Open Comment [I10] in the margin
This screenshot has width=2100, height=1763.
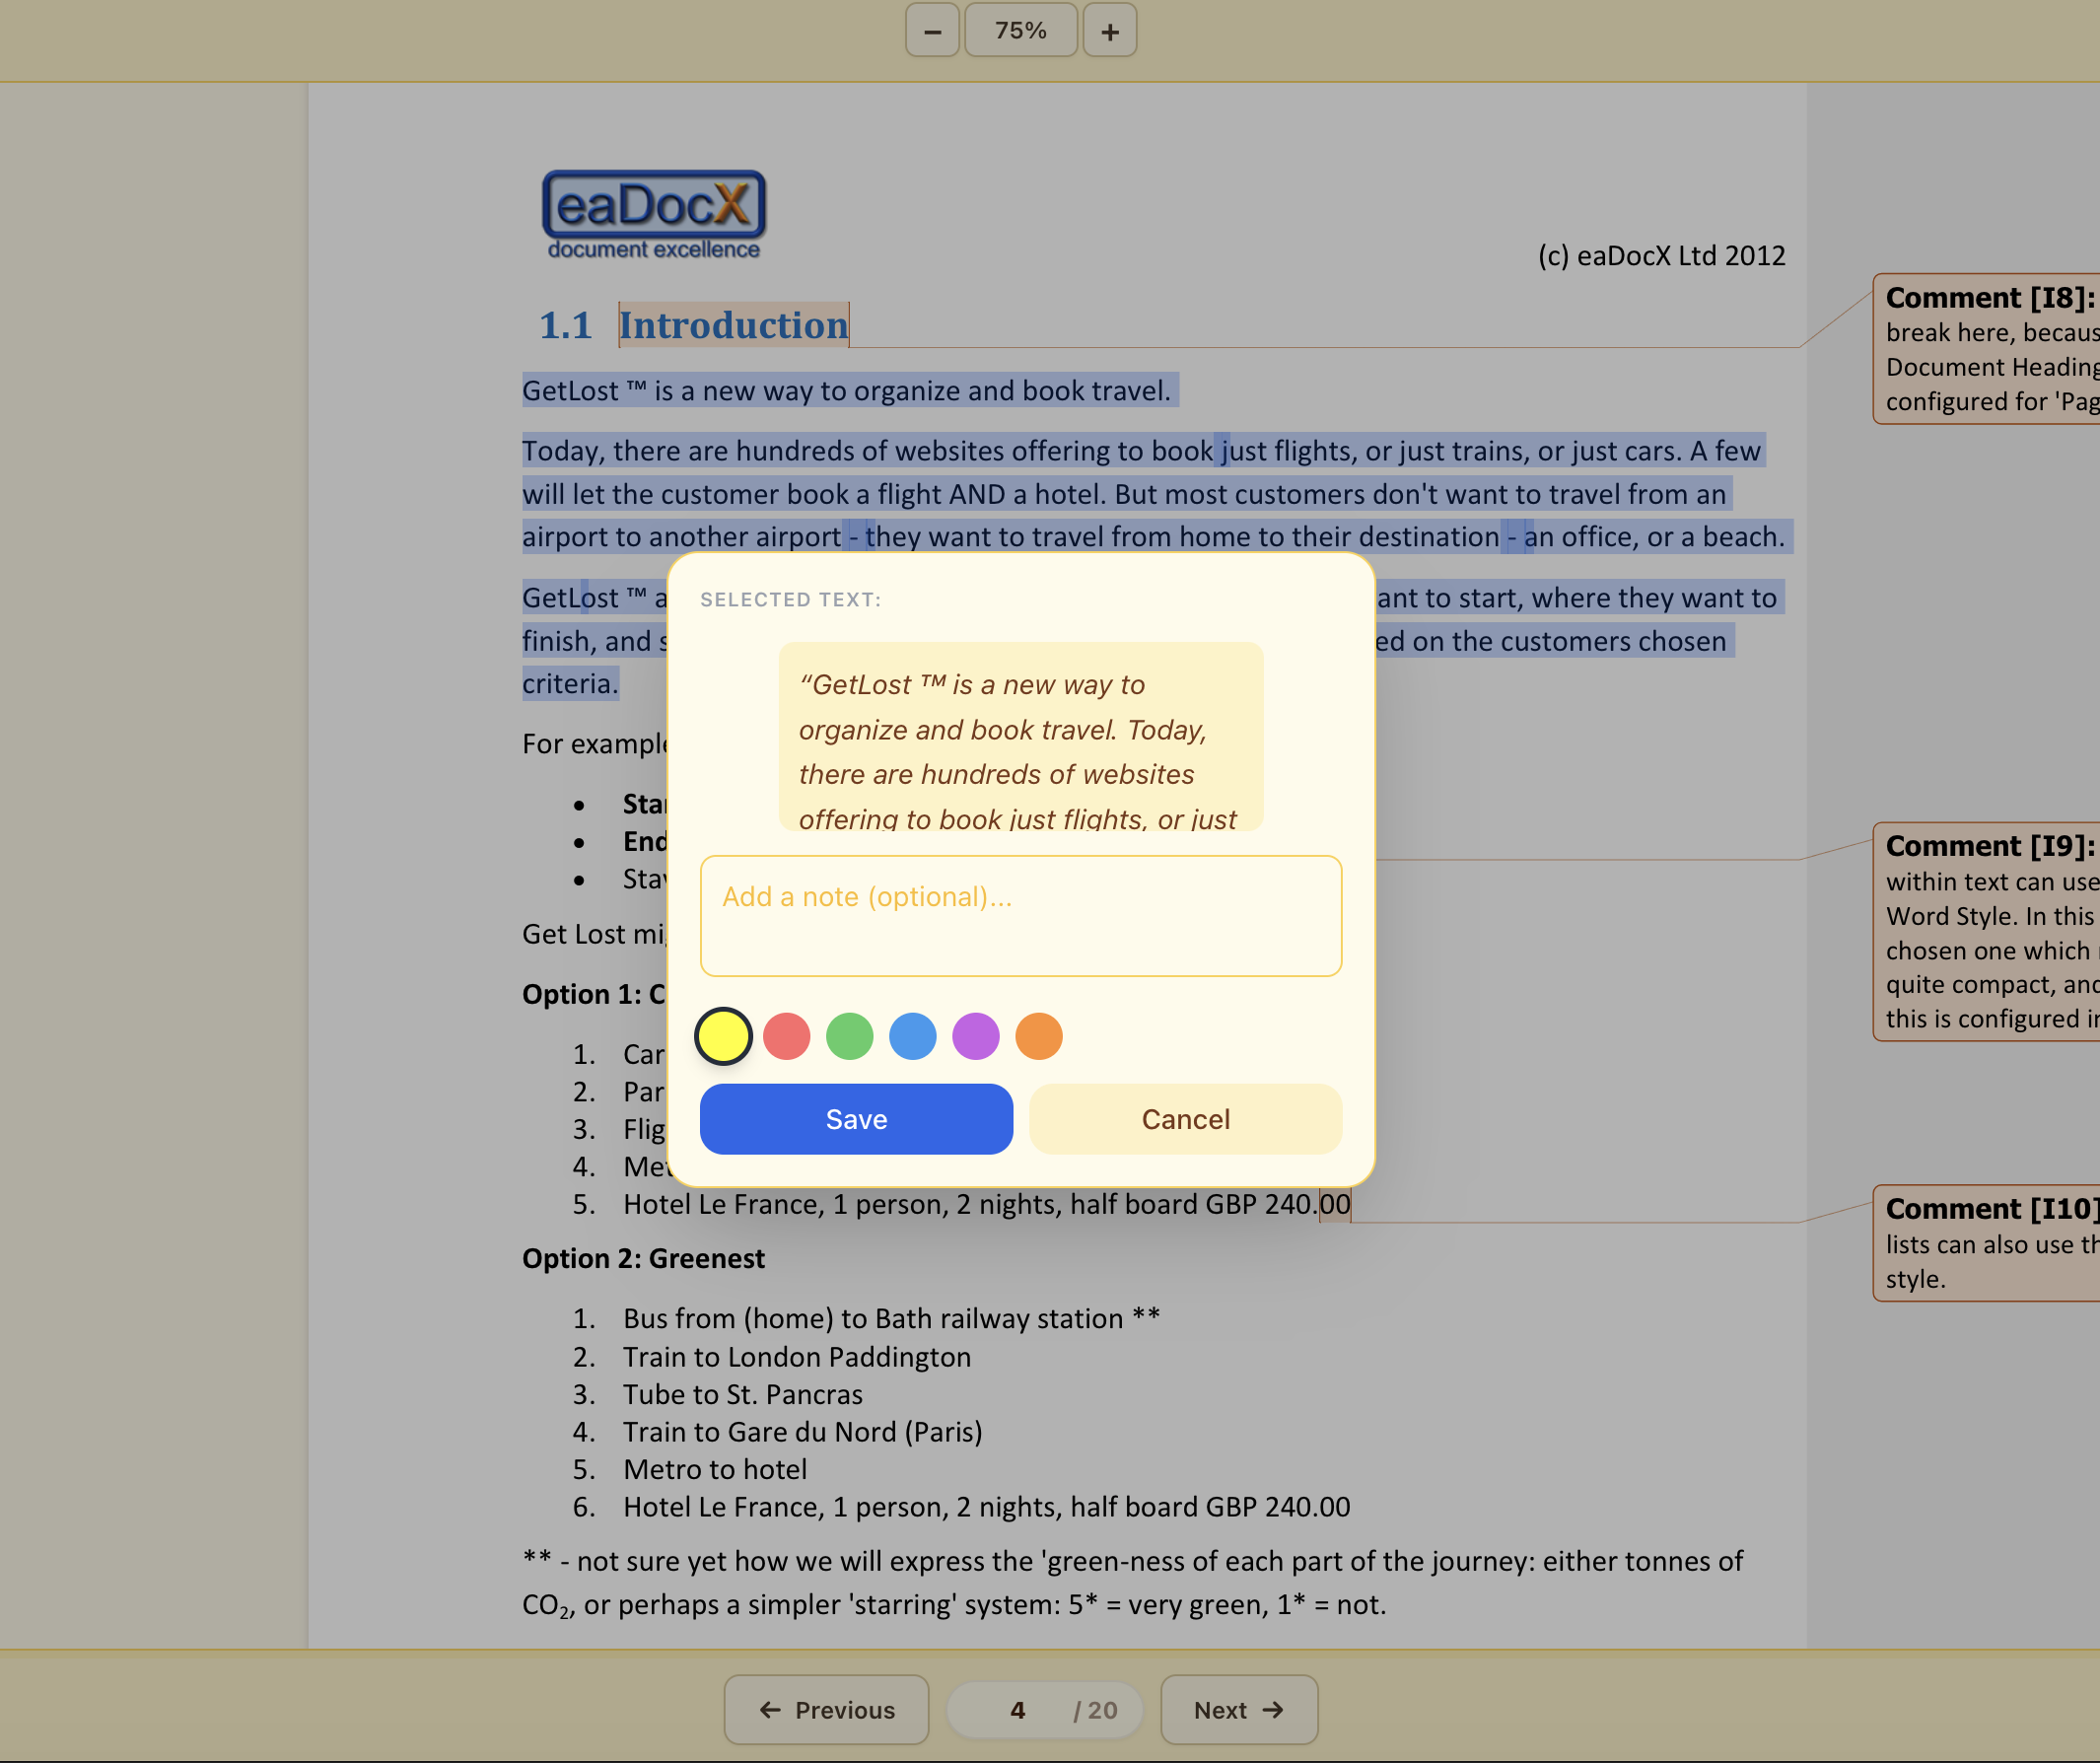1986,1243
